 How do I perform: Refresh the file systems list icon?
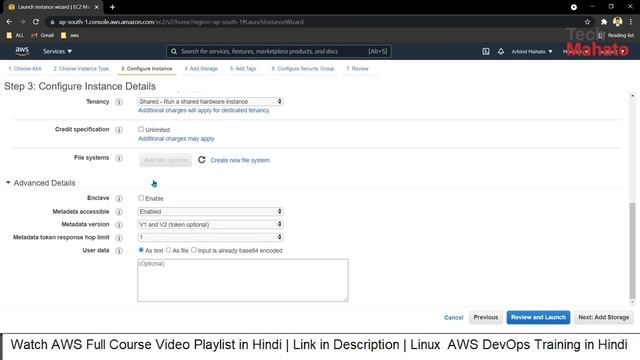point(202,160)
